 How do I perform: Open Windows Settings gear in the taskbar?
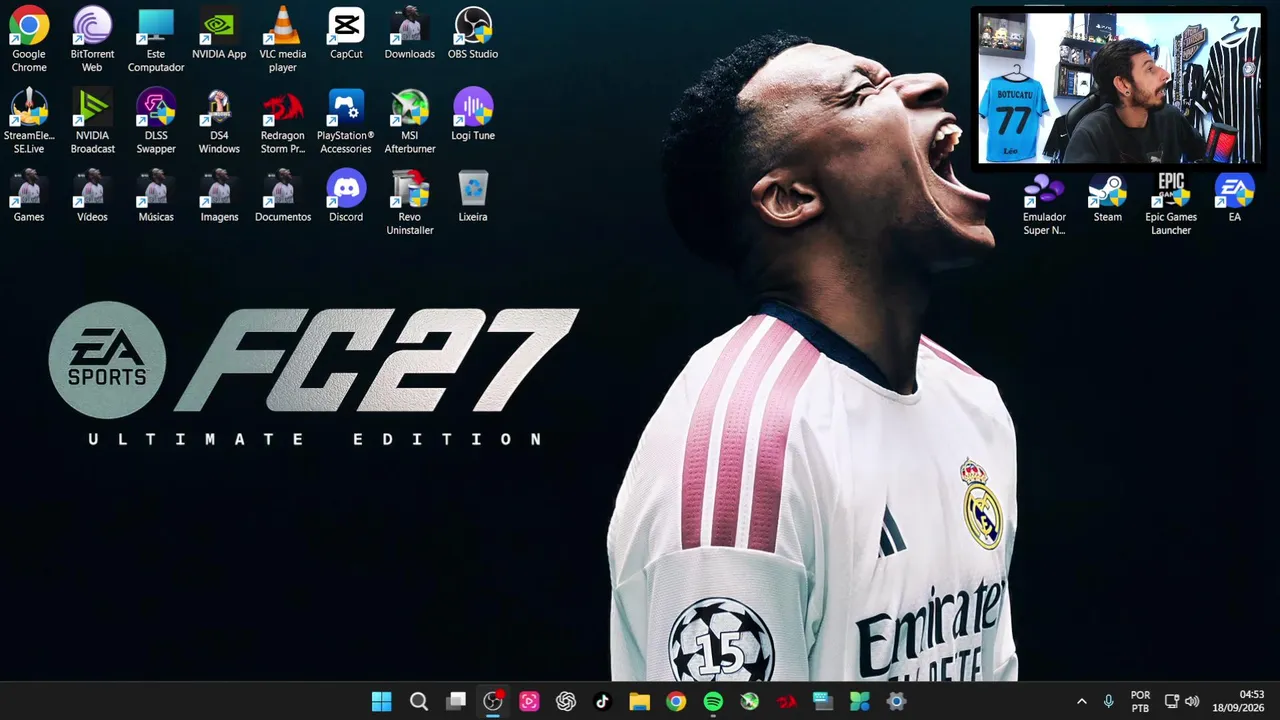pos(897,702)
